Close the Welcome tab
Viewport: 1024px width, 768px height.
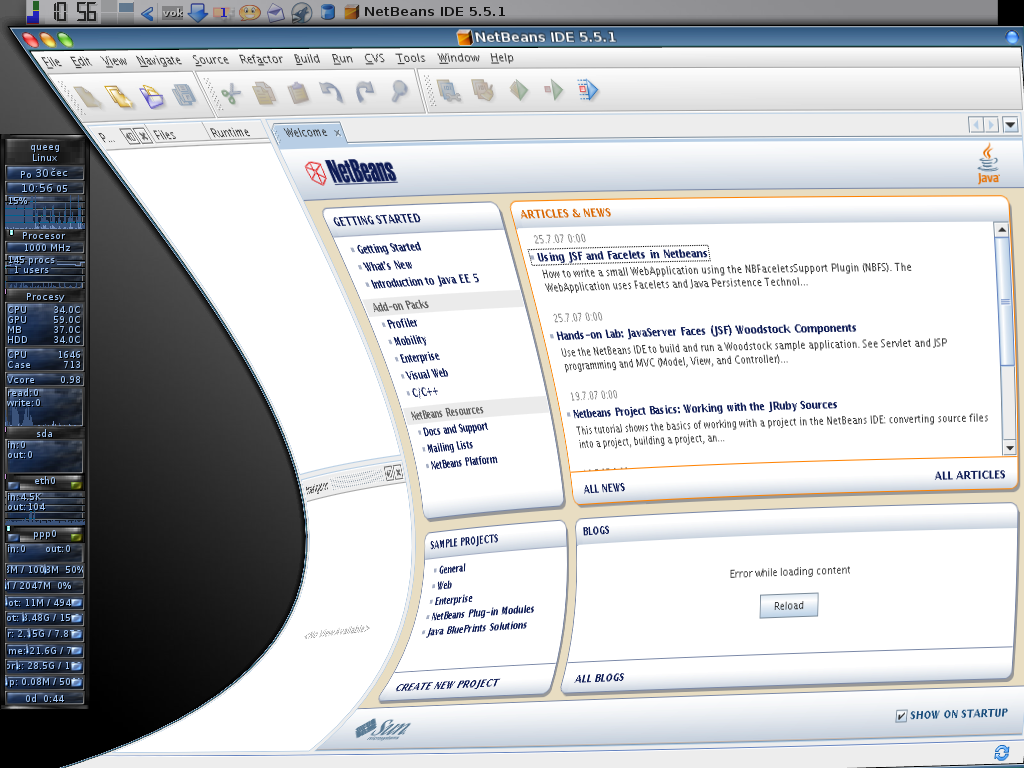tap(337, 133)
